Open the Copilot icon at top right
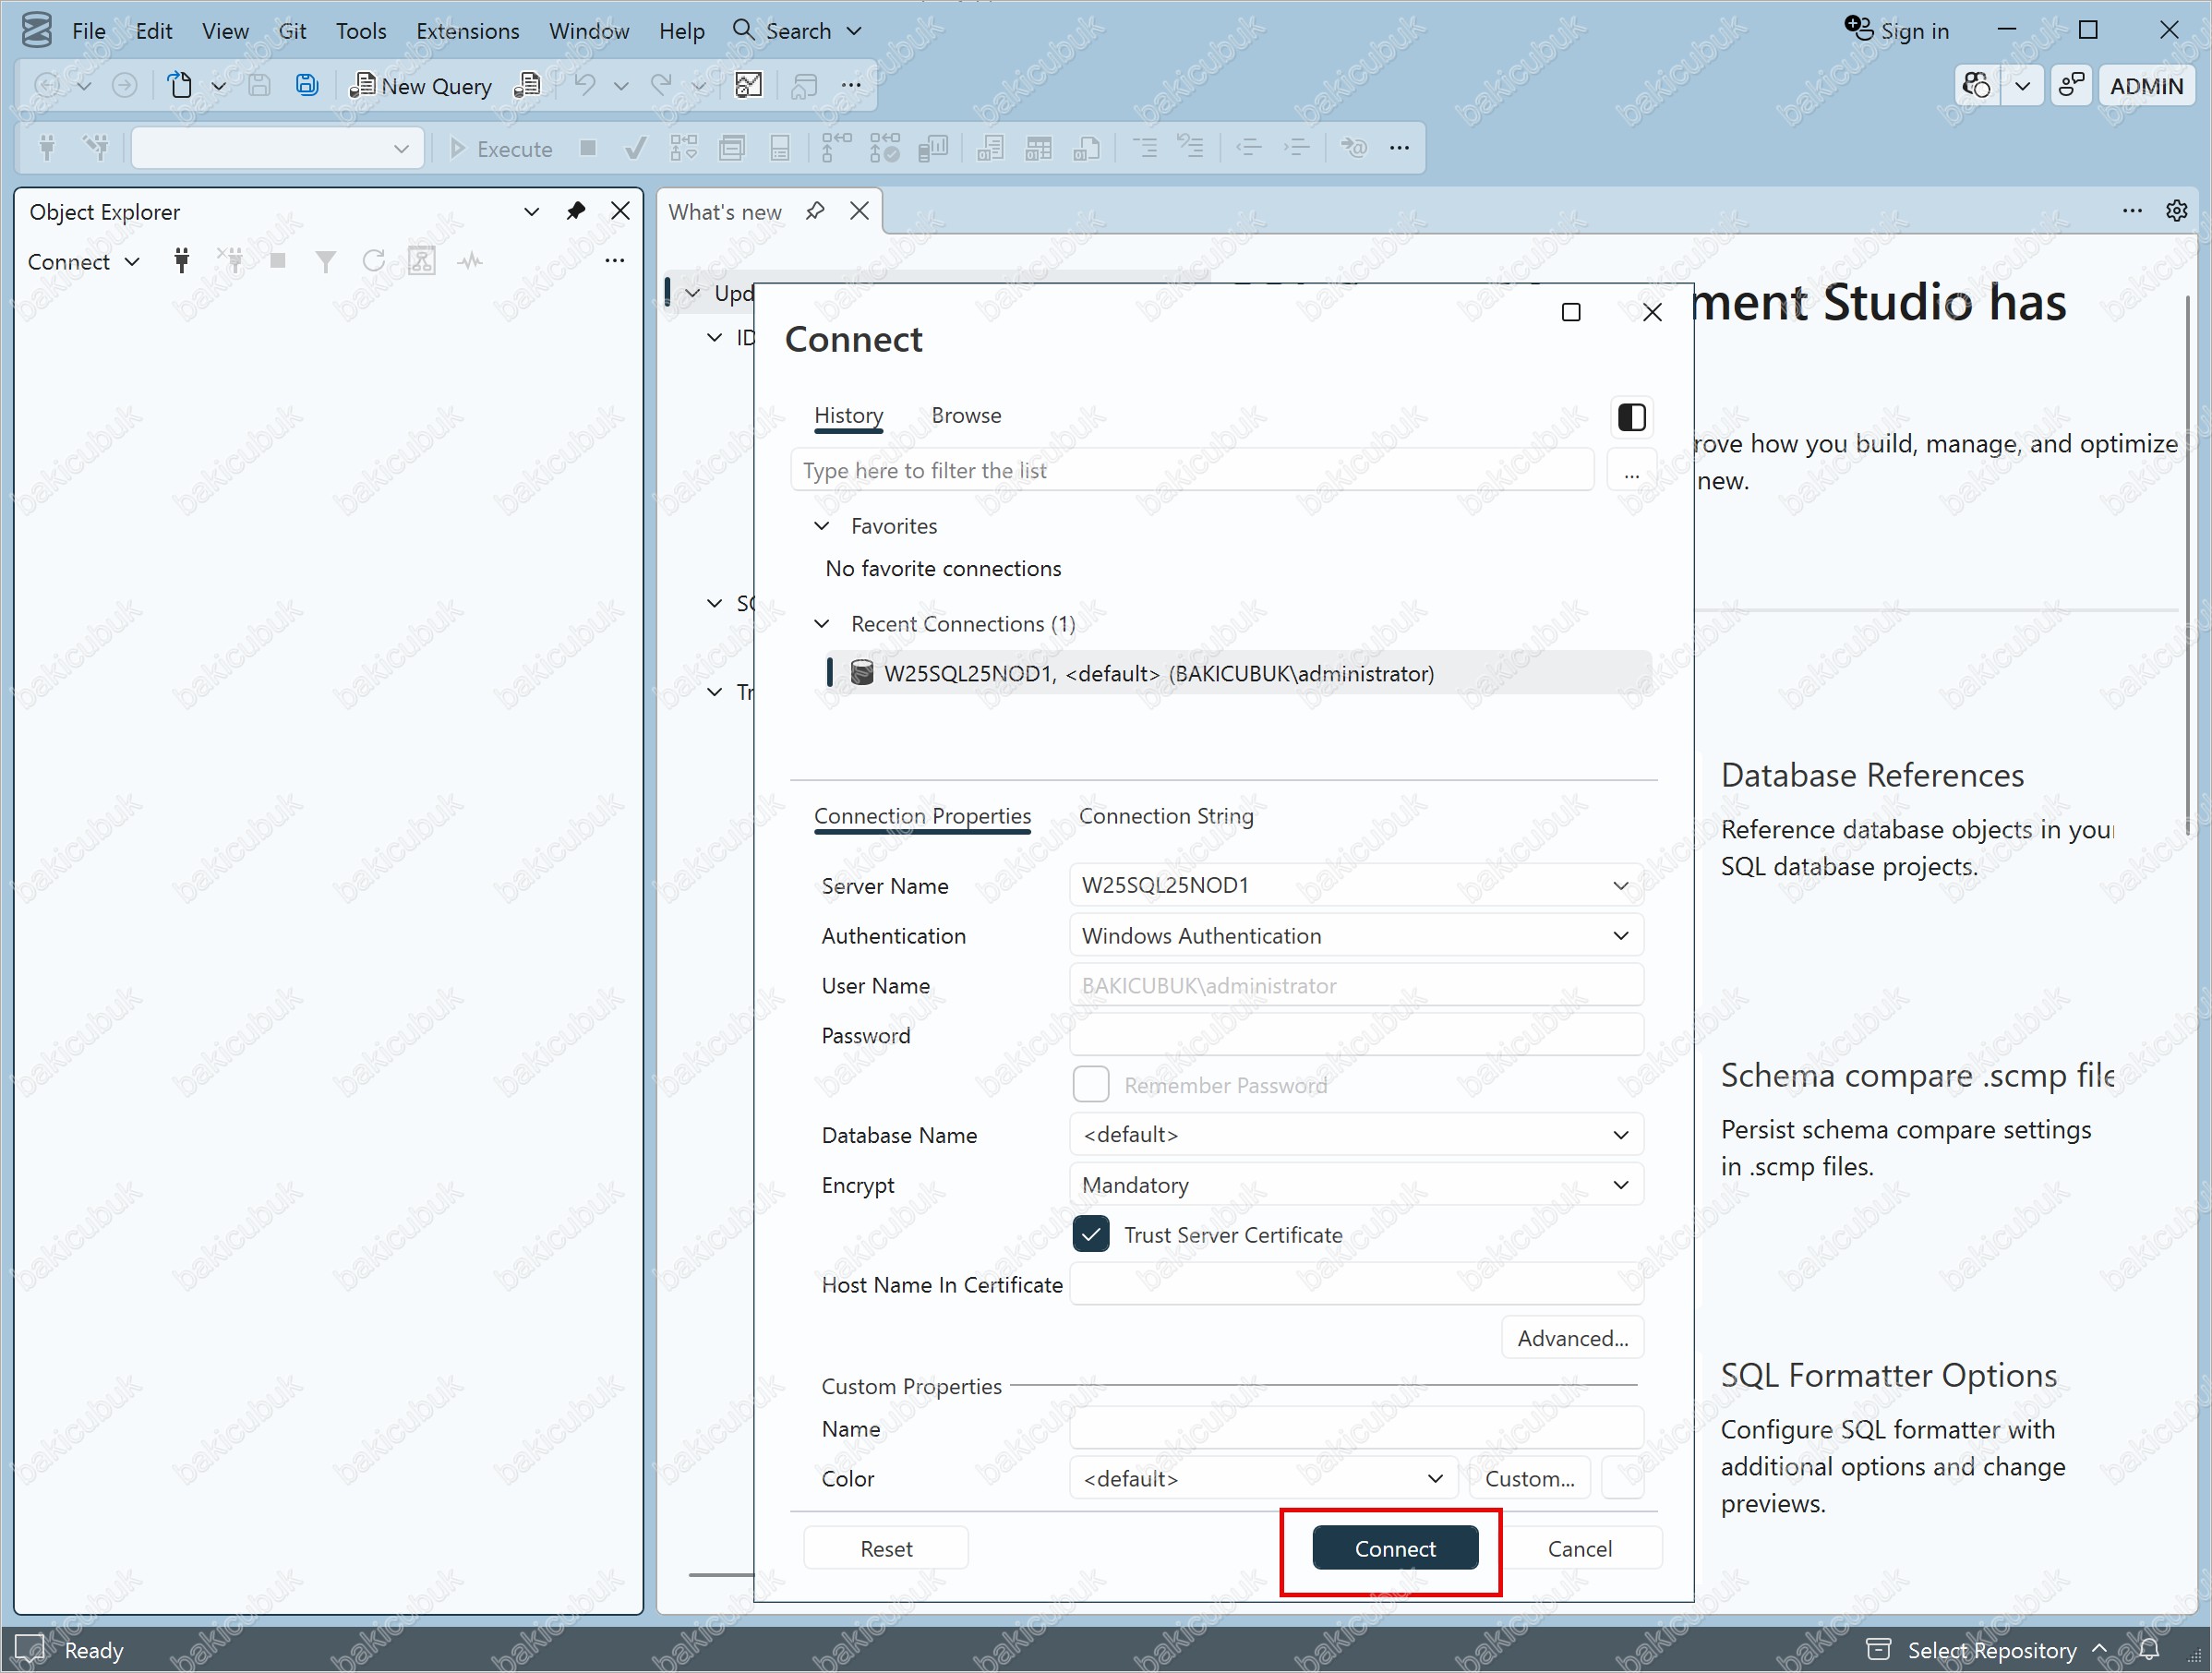2212x1673 pixels. coord(1977,85)
